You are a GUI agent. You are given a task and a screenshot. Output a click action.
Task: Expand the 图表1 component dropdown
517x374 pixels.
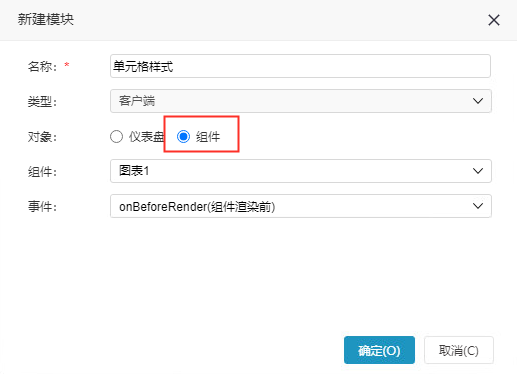[301, 171]
